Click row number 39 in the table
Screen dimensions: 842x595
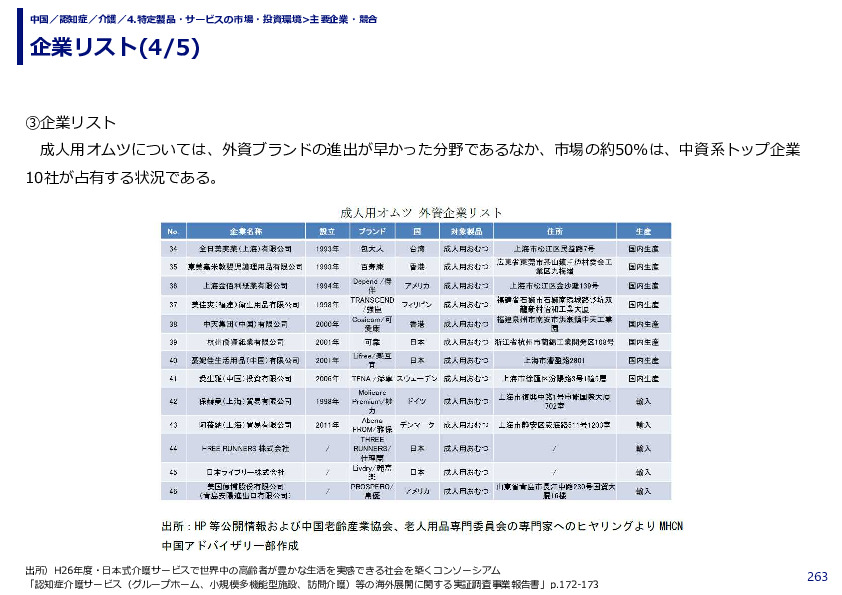(x=173, y=342)
